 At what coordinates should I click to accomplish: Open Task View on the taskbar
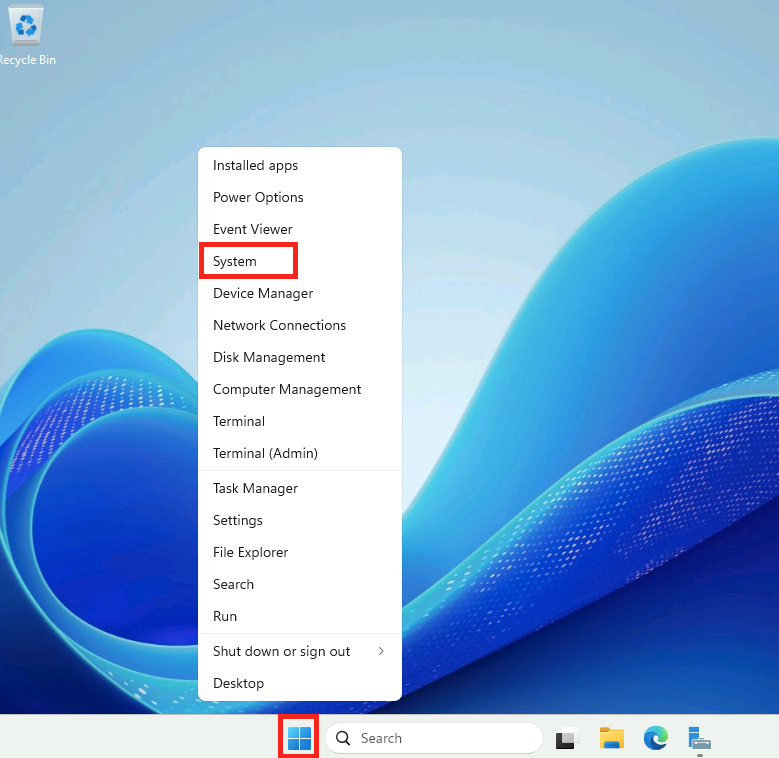pos(567,738)
